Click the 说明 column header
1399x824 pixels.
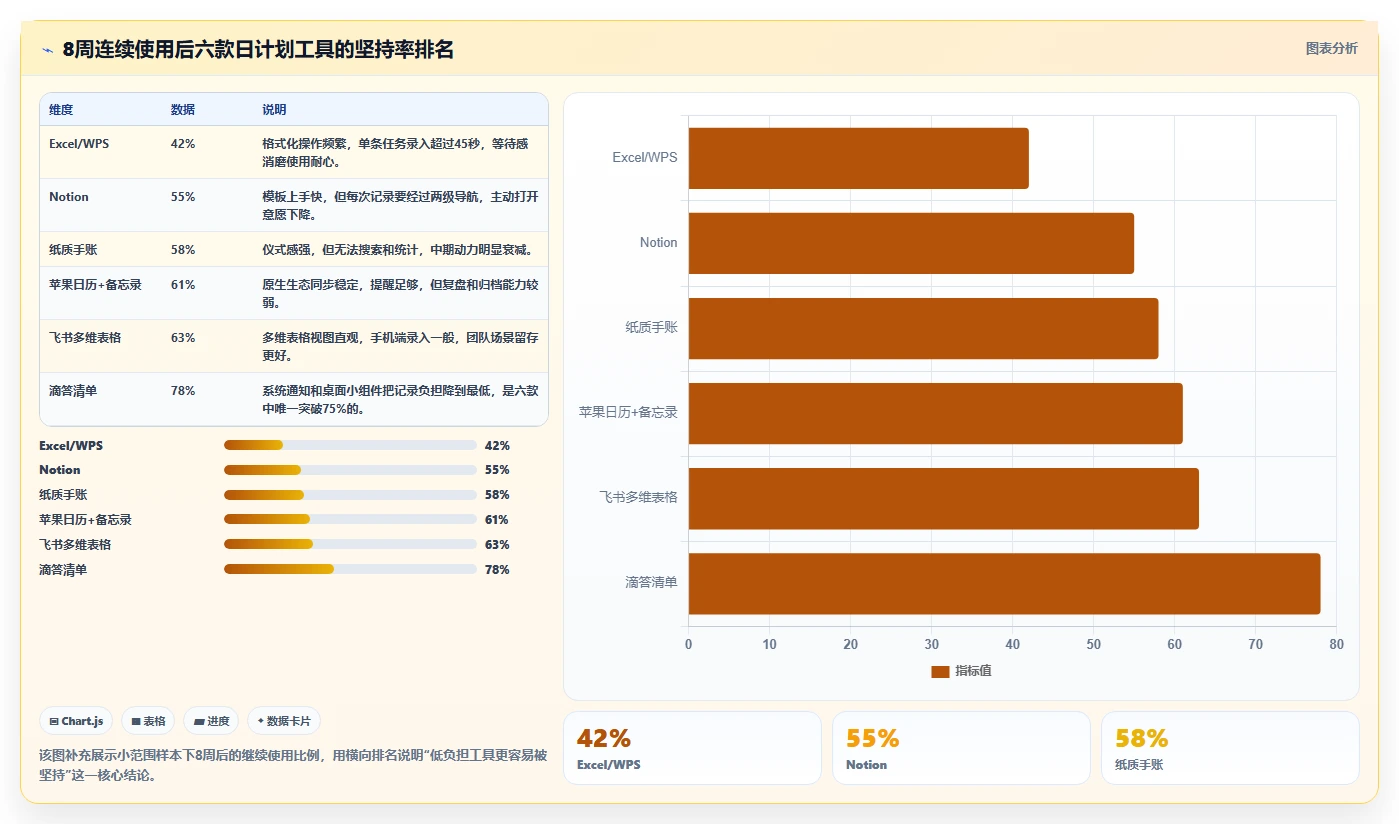click(274, 109)
